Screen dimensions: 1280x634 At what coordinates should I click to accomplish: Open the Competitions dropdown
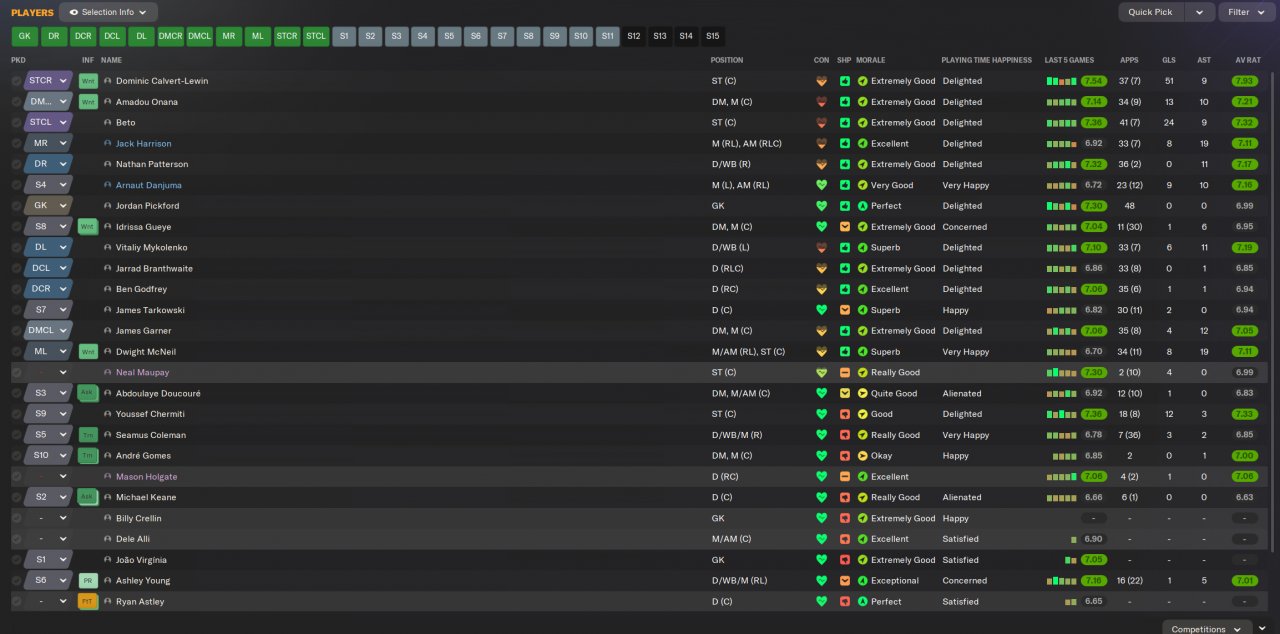1207,628
